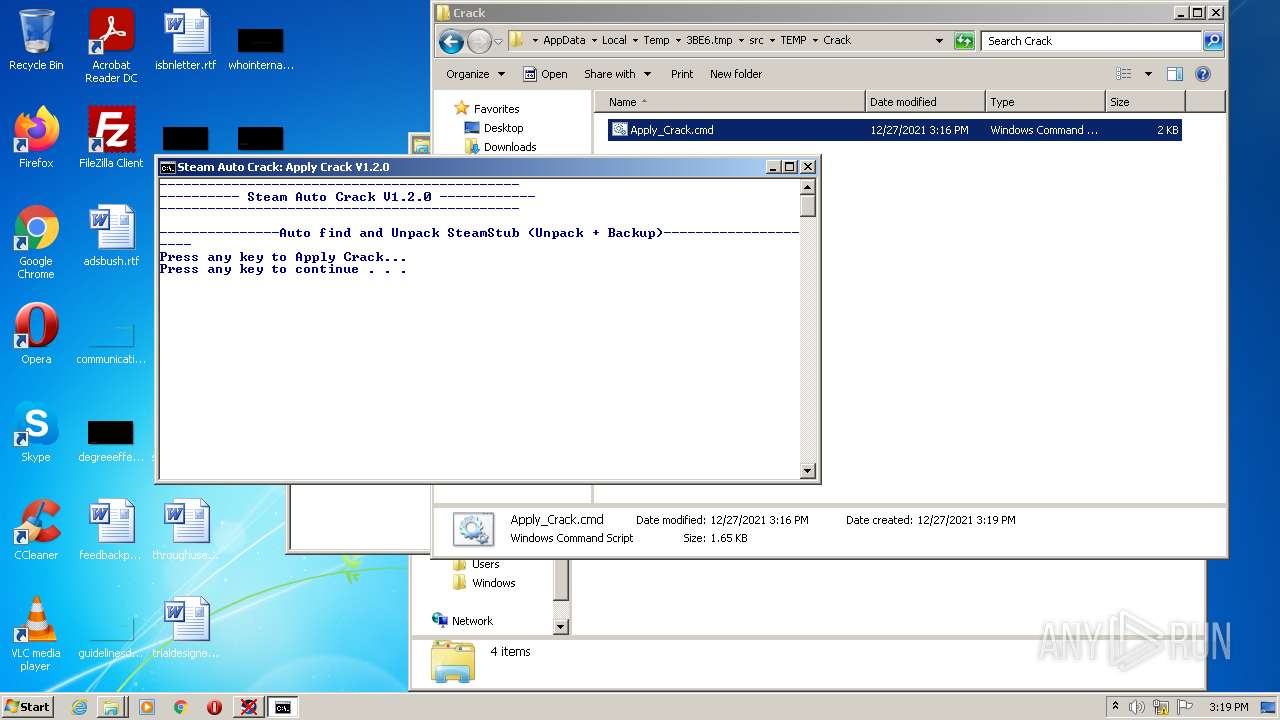Click console scrollbar down arrow
1280x720 pixels.
point(808,471)
